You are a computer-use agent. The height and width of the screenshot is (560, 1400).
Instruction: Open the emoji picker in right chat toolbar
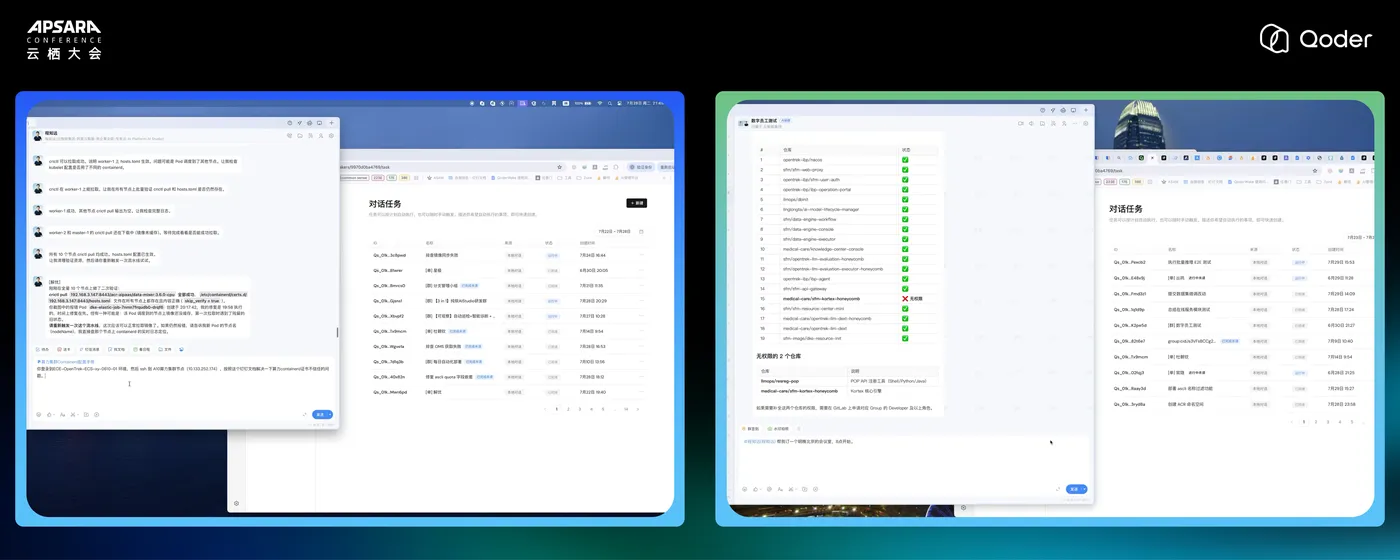[746, 489]
